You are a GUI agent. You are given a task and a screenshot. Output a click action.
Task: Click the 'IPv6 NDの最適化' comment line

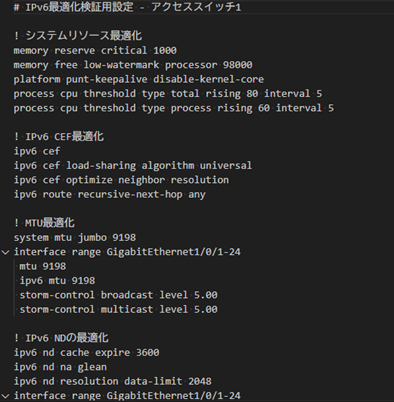click(x=61, y=338)
